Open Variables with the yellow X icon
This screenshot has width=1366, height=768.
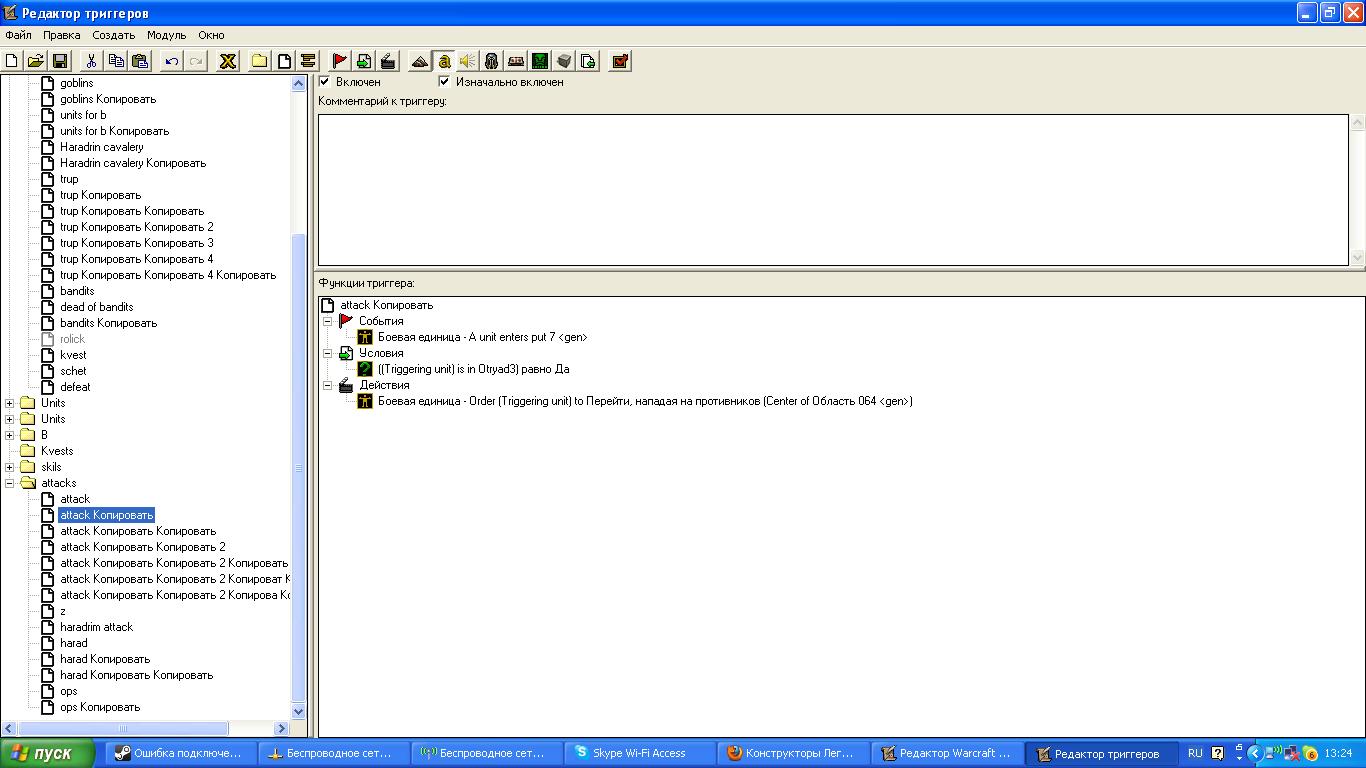coord(228,61)
